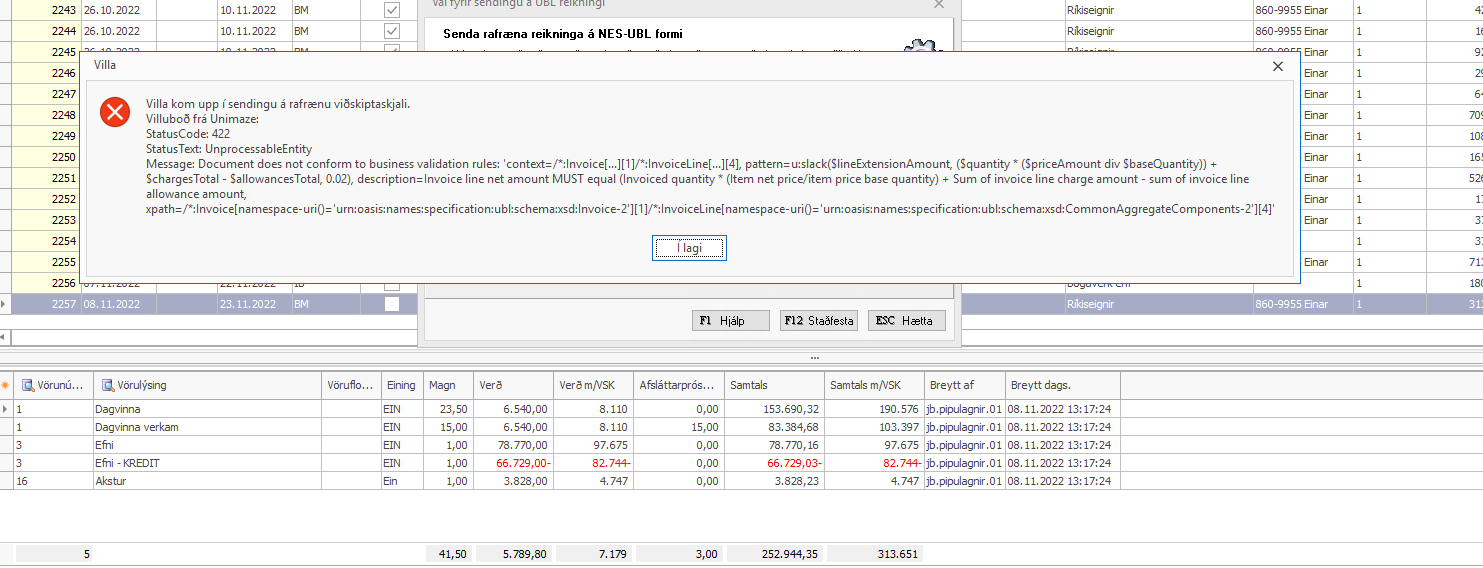Tick the checkbox on selected row 2257
This screenshot has width=1483, height=568.
coord(392,303)
